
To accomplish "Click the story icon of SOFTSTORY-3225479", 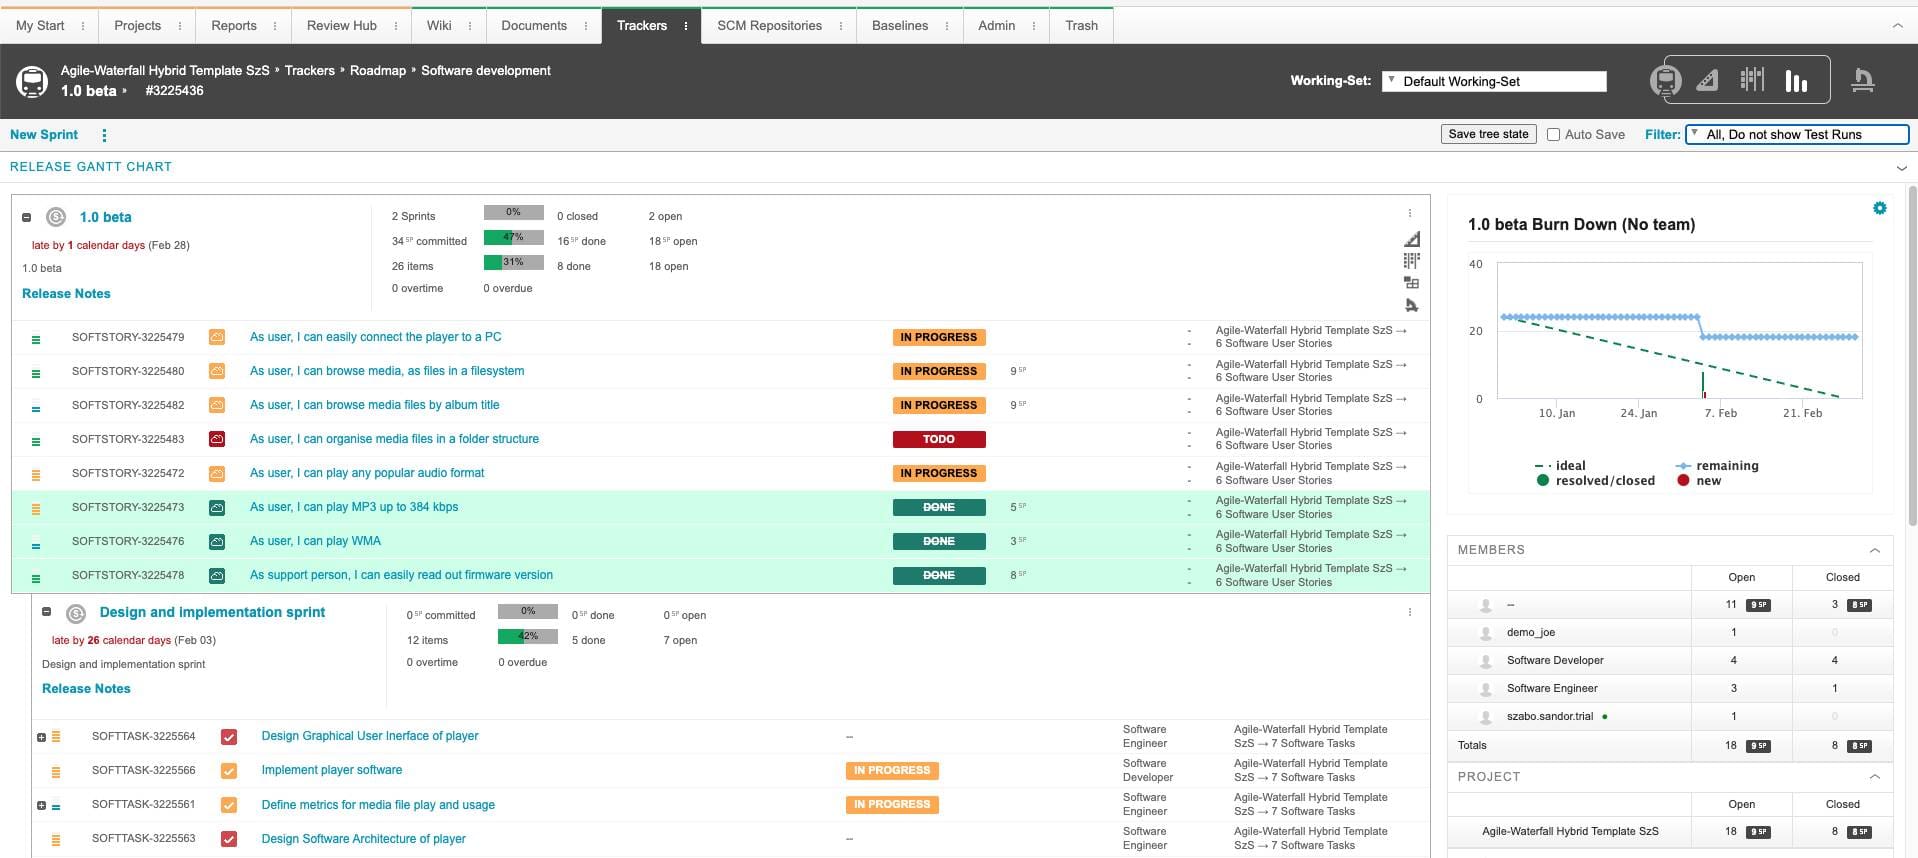I will [x=217, y=337].
